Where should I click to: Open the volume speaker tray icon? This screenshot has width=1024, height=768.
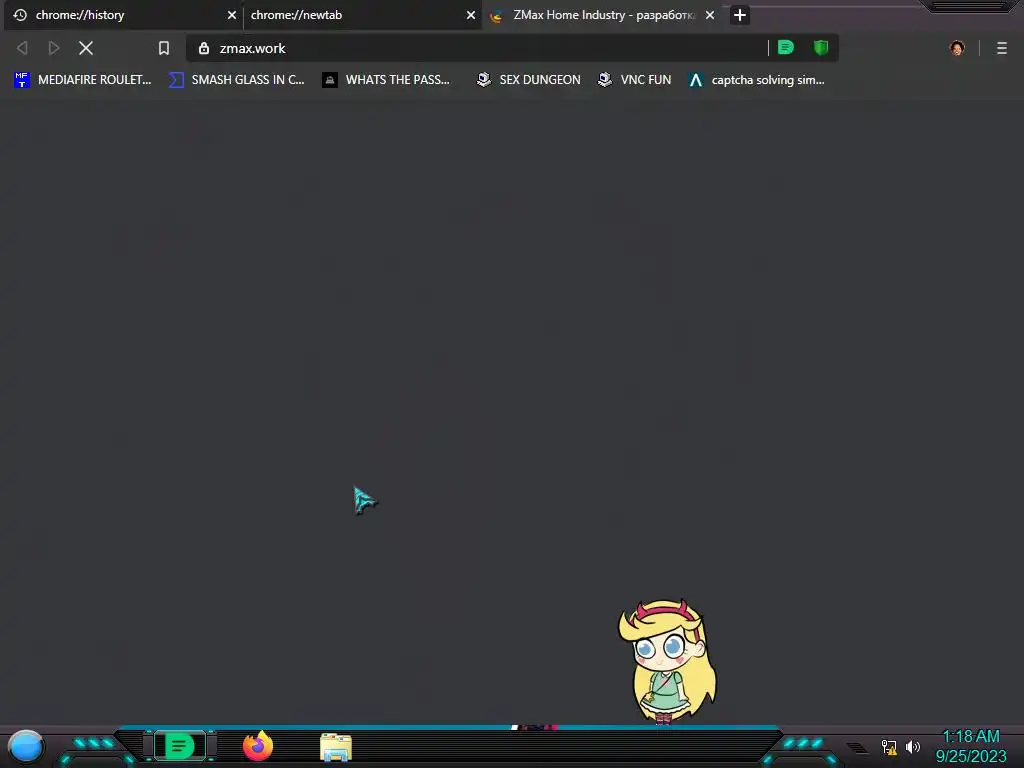click(912, 746)
